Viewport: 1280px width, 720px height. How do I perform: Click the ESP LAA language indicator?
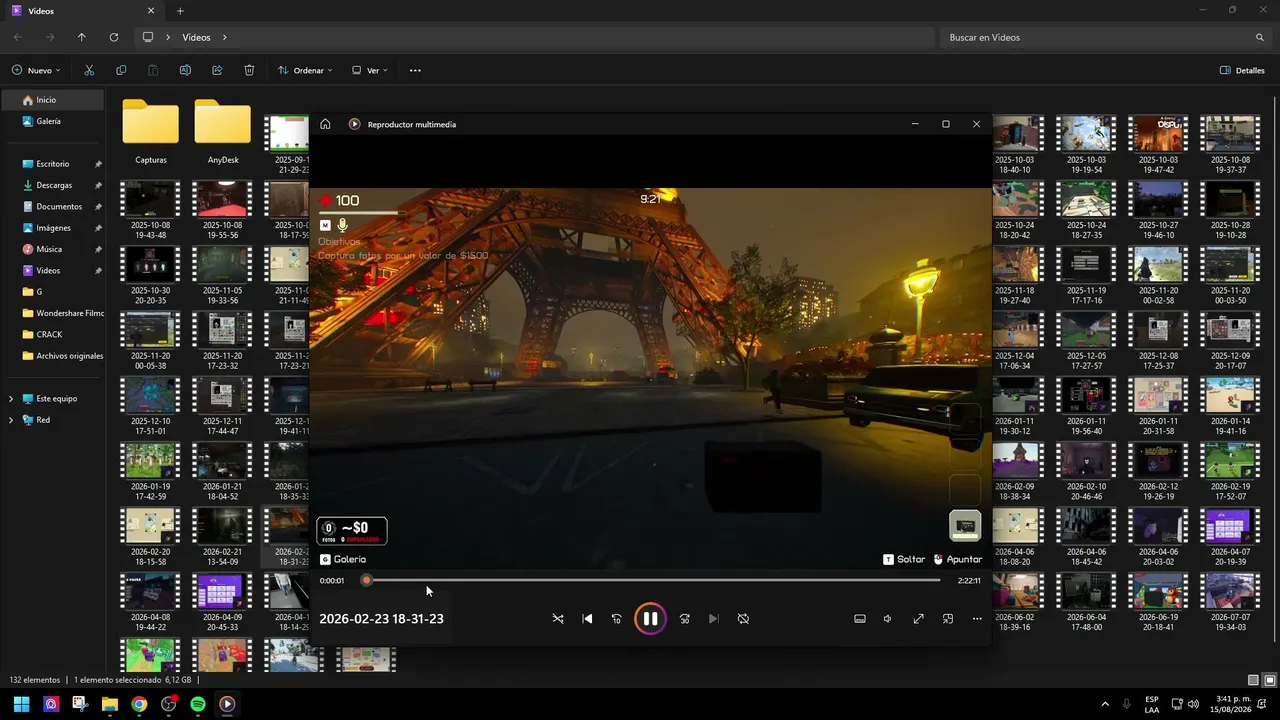[1152, 704]
